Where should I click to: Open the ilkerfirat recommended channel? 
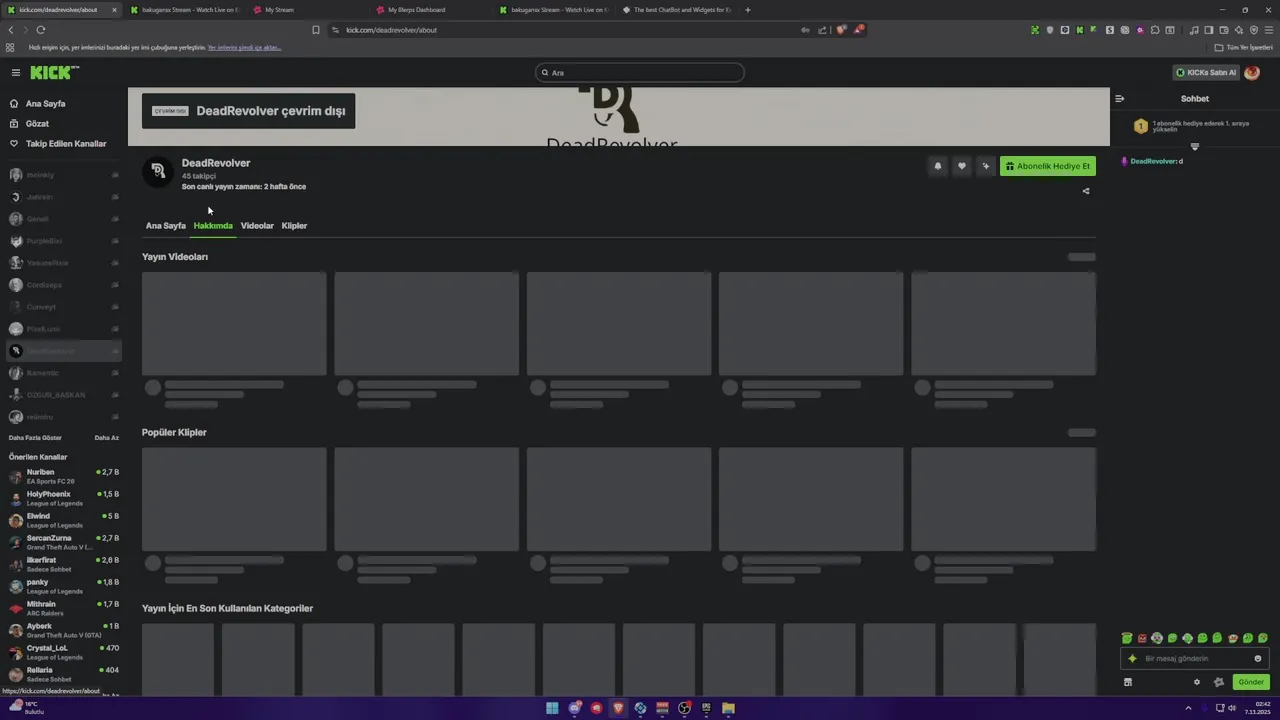tap(64, 564)
